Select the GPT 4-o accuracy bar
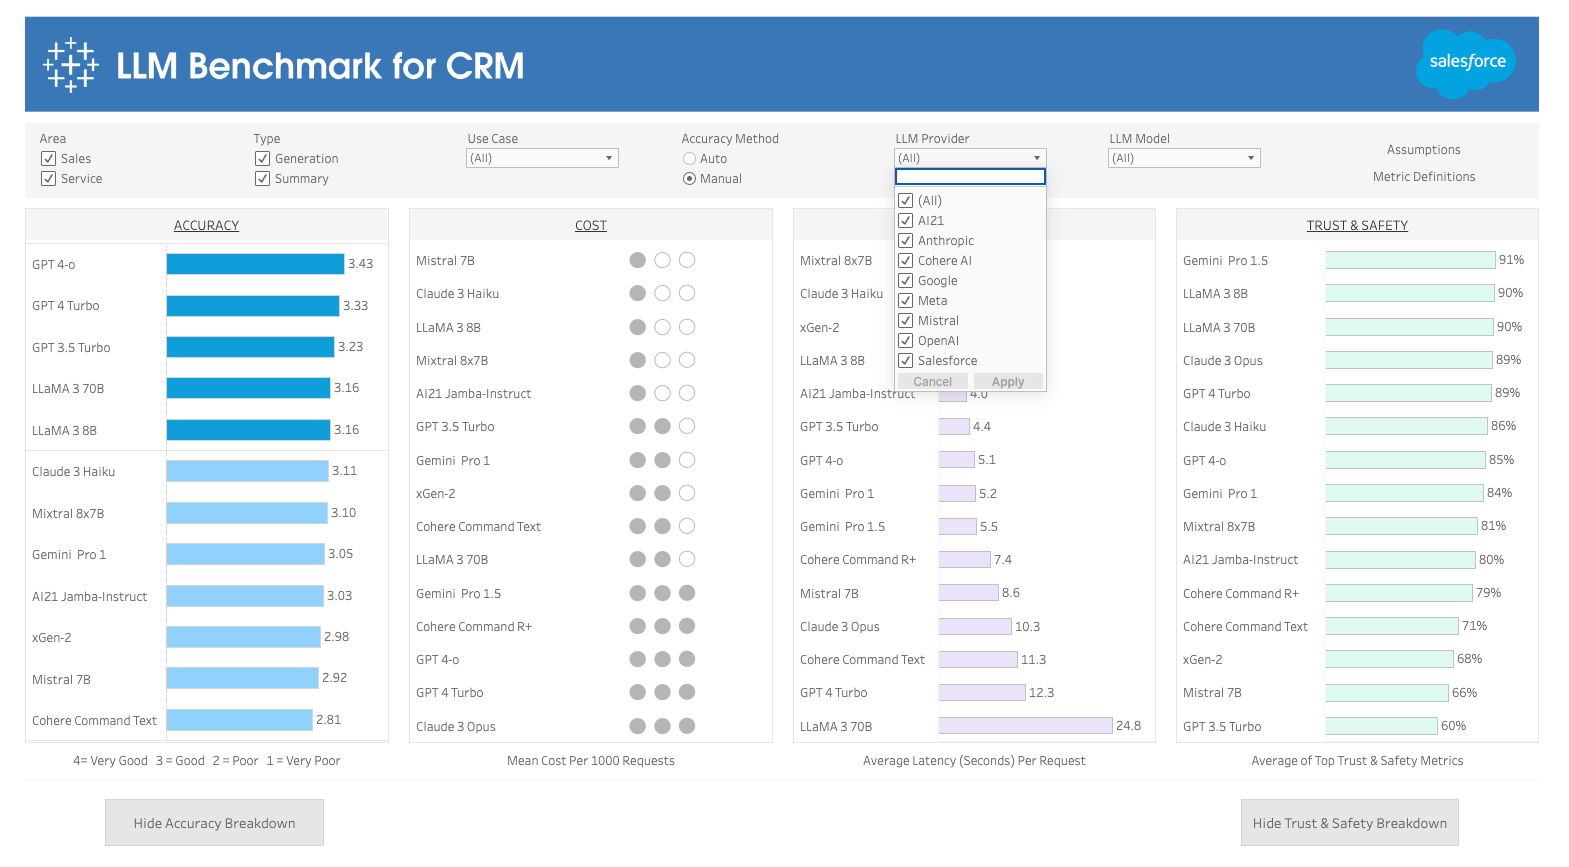Screen dimensions: 1569x867 [x=255, y=264]
